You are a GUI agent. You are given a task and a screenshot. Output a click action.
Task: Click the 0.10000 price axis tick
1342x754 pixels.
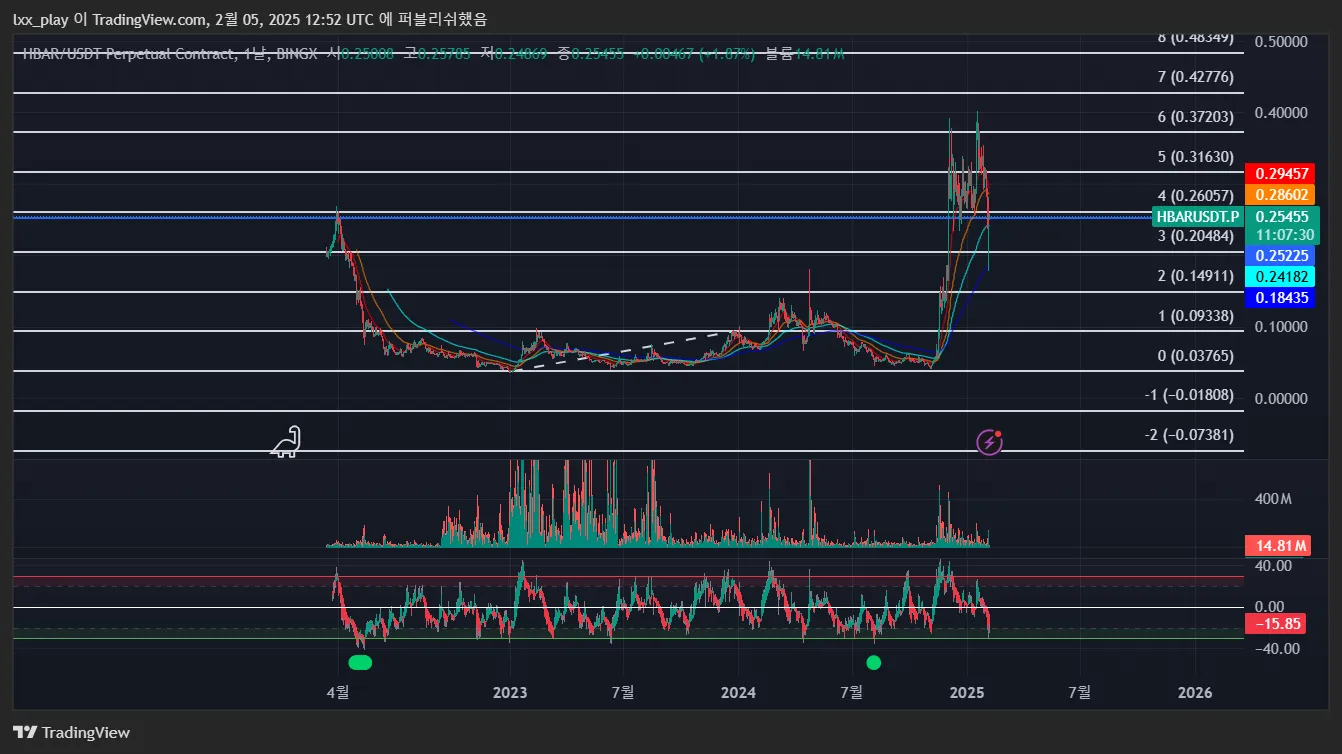(x=1281, y=327)
